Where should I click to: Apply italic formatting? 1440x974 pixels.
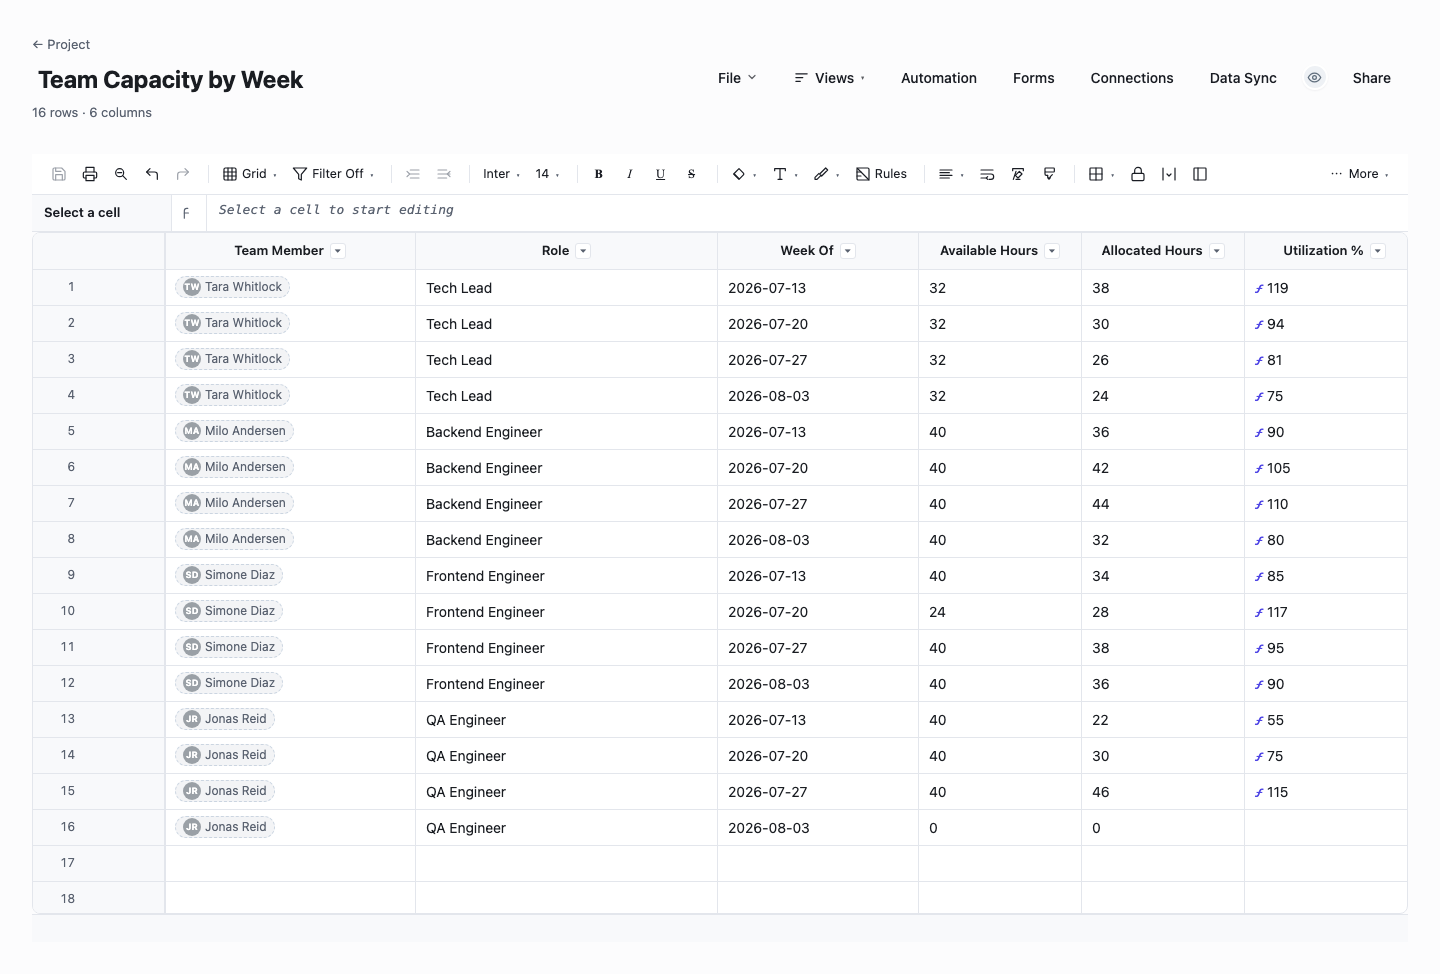point(629,174)
